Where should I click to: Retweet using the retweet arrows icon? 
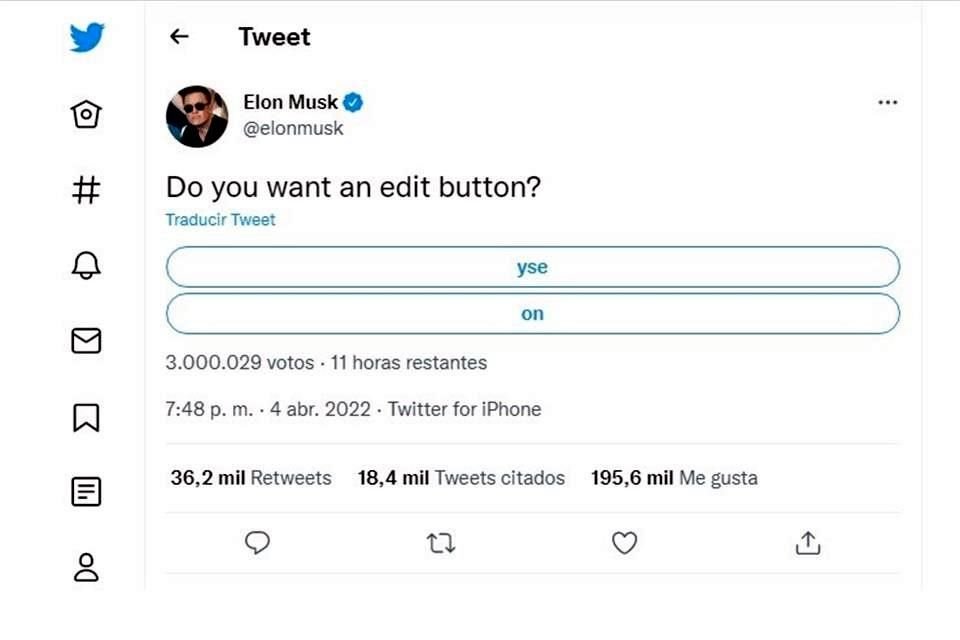click(441, 543)
